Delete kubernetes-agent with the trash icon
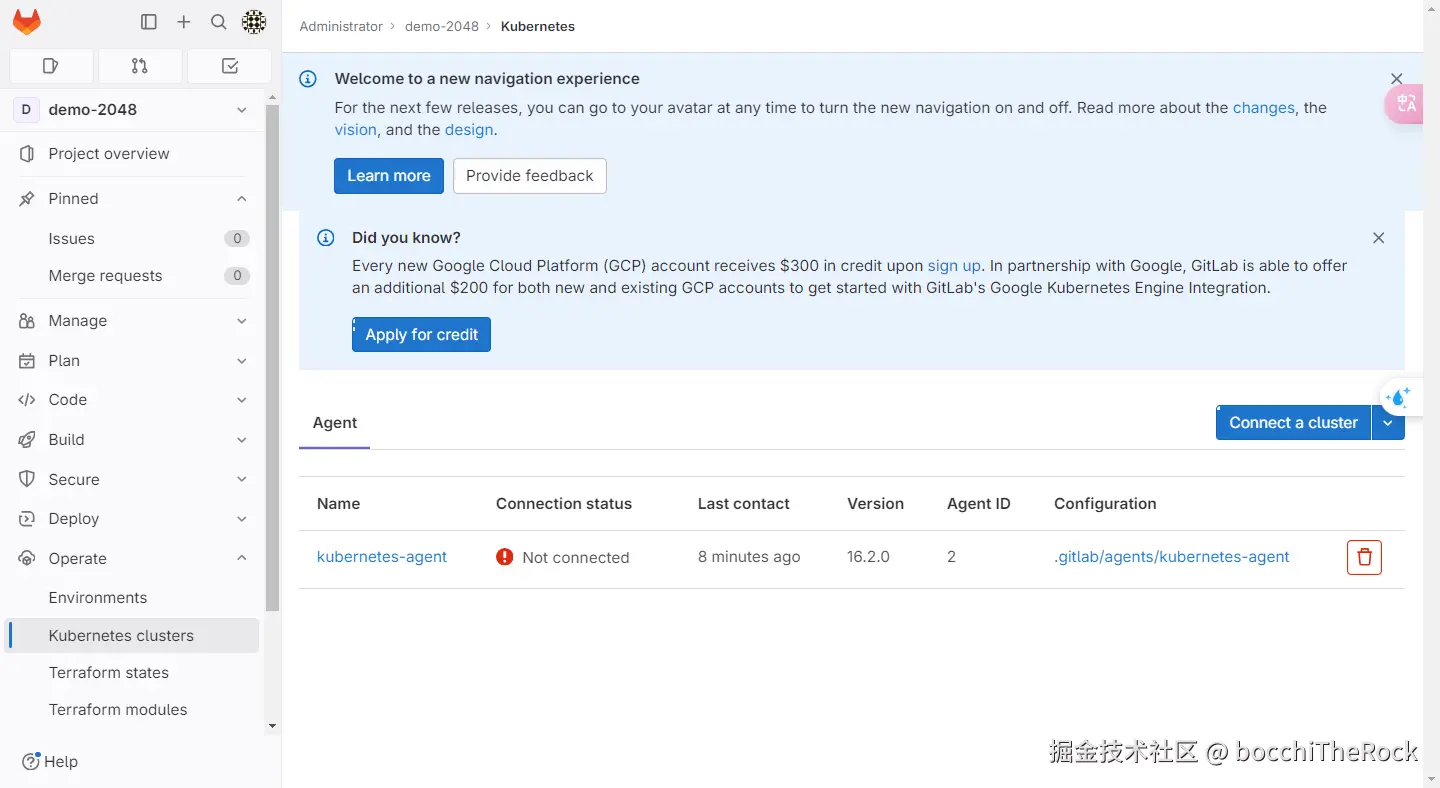This screenshot has height=788, width=1440. (x=1364, y=557)
